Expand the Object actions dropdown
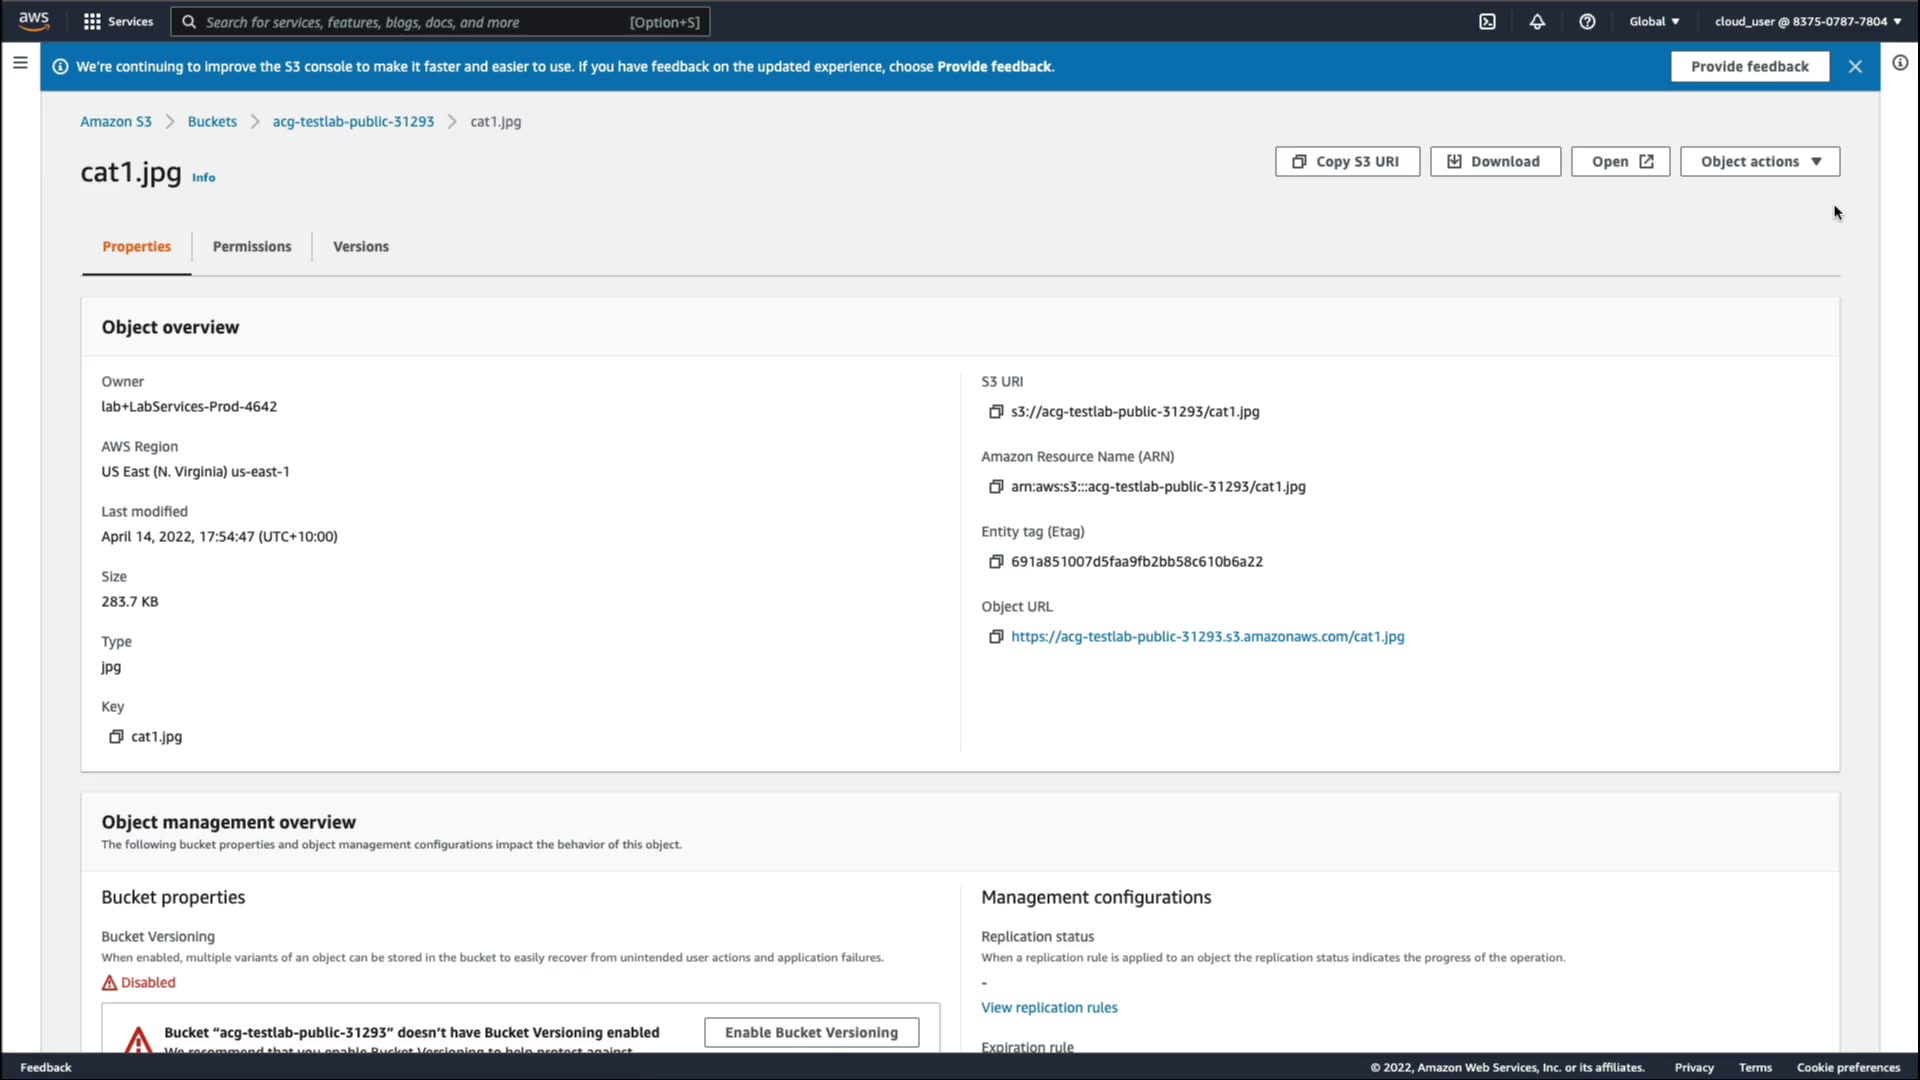This screenshot has width=1920, height=1080. (1759, 162)
